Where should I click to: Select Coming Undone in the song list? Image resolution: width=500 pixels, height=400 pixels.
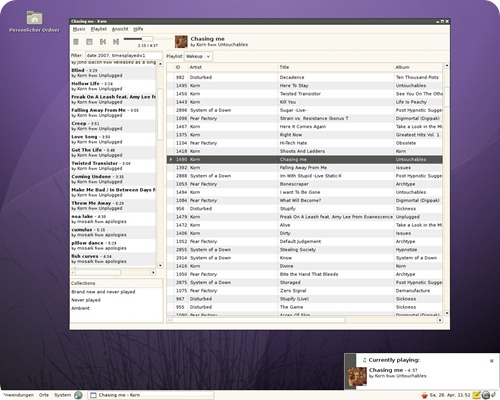[x=113, y=179]
